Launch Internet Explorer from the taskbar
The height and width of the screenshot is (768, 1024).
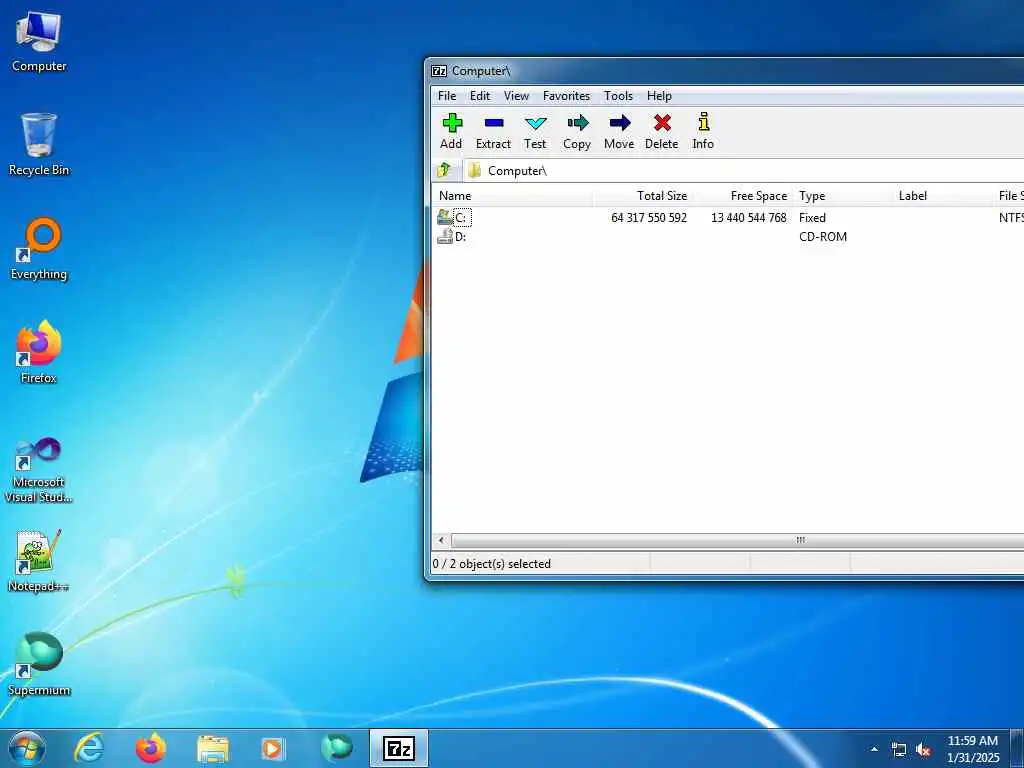click(x=89, y=748)
